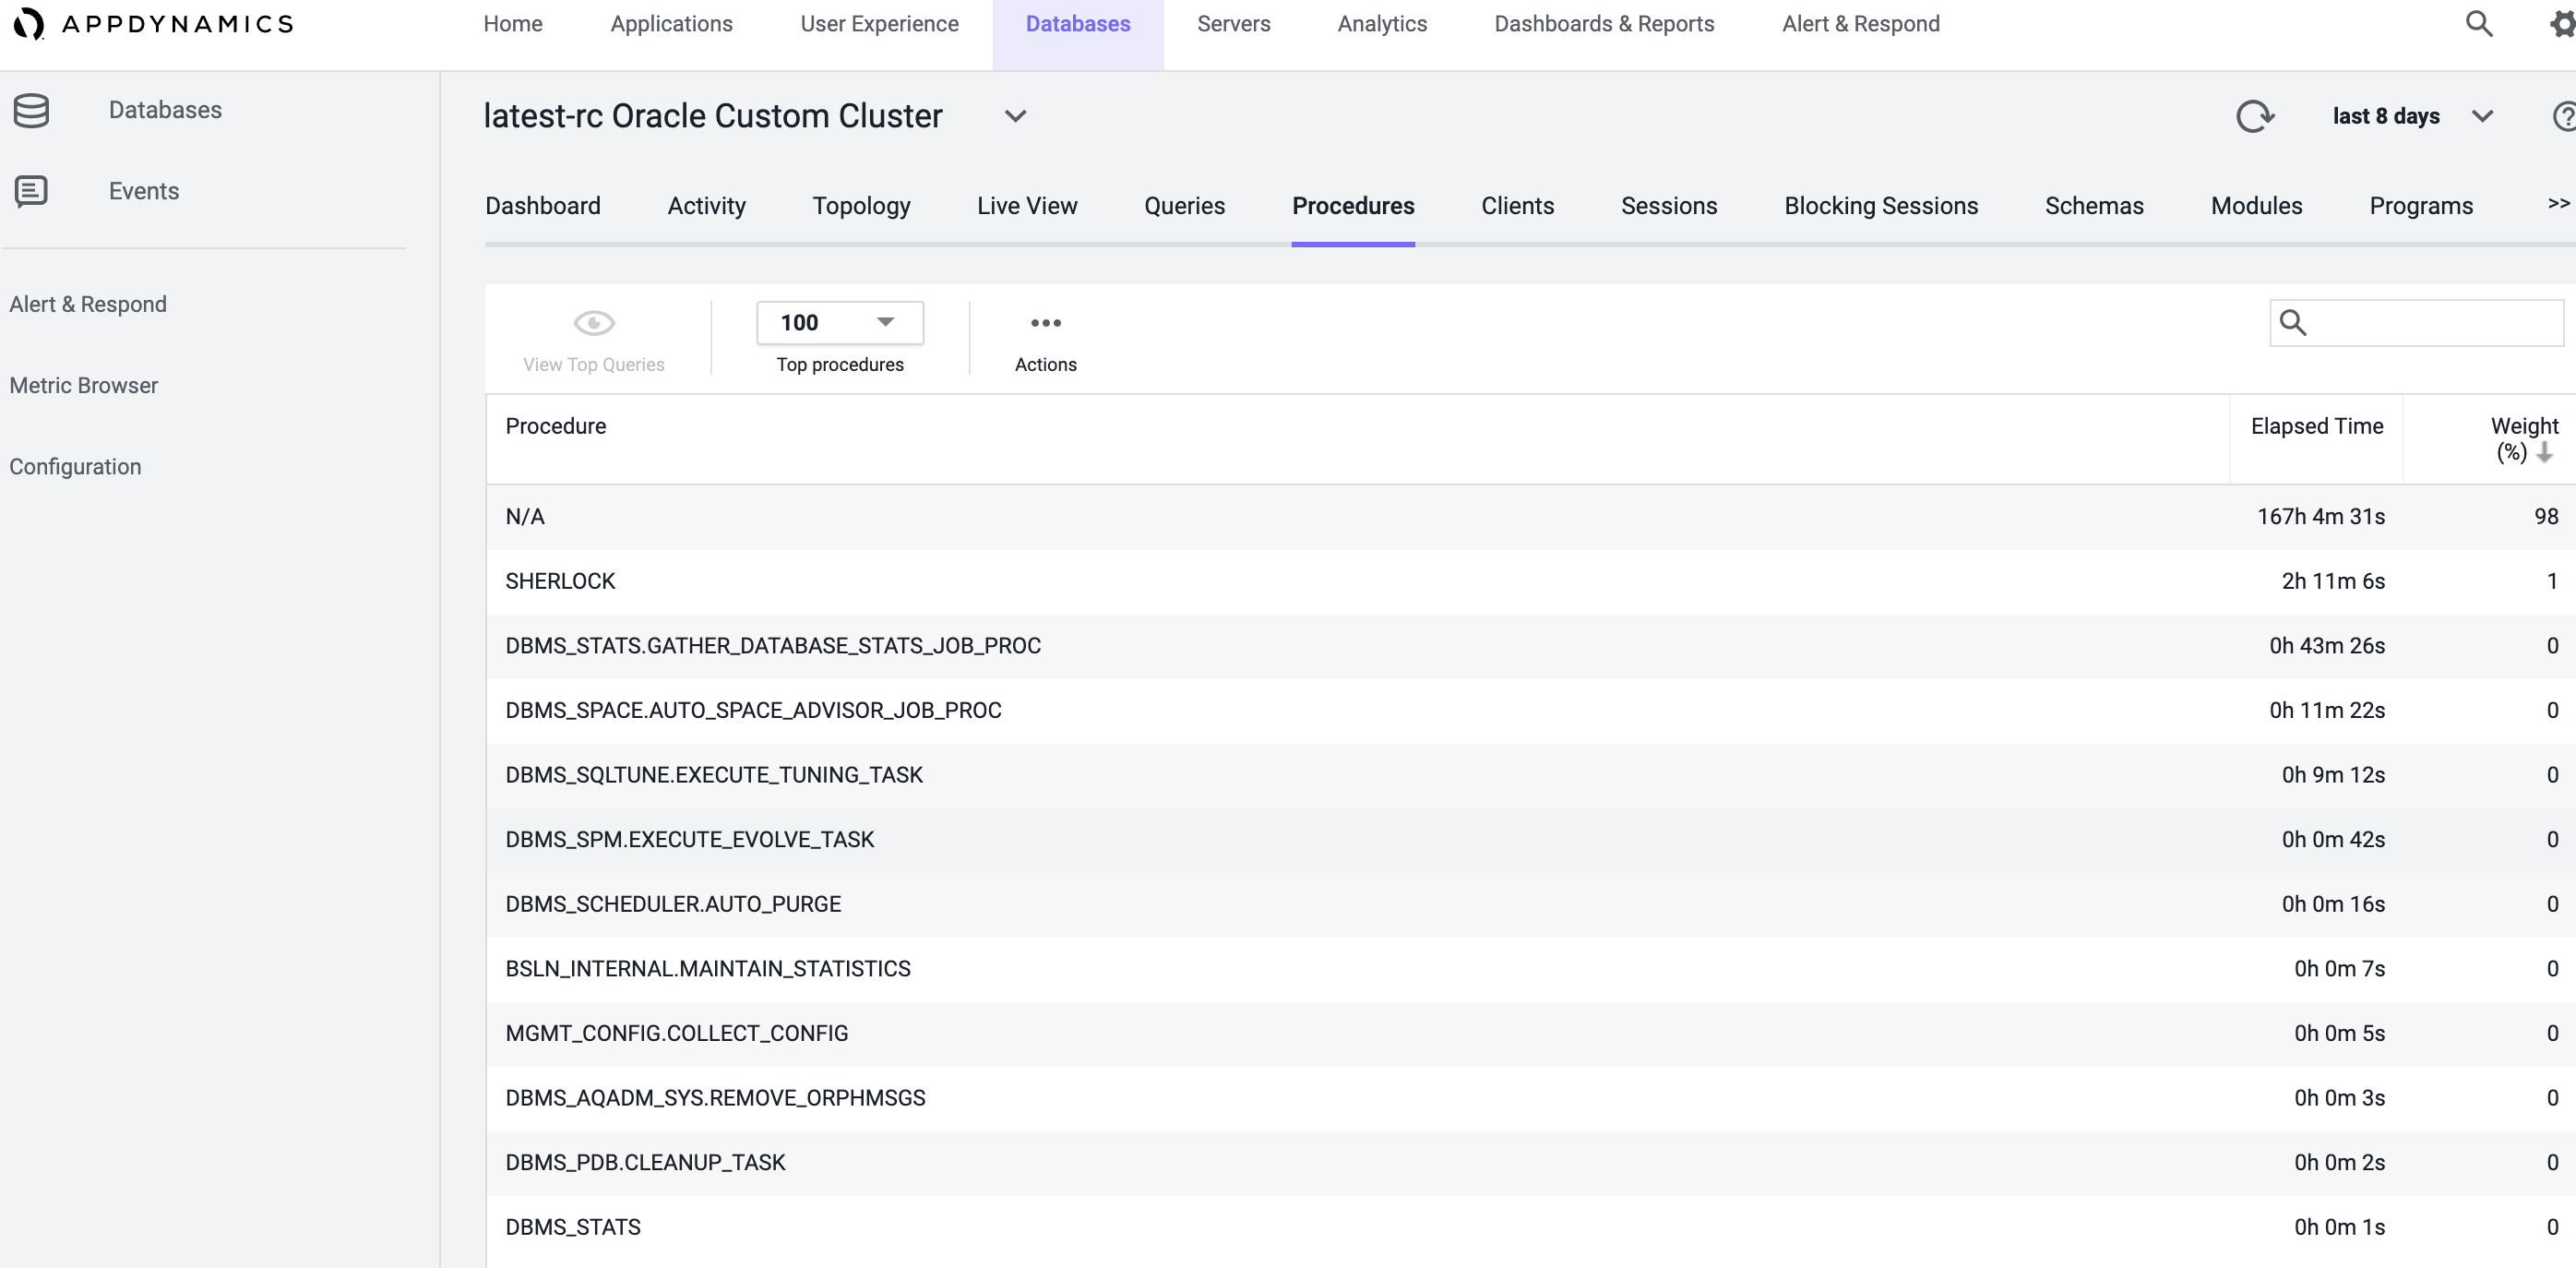The image size is (2576, 1268).
Task: Open Servers in the top menu
Action: click(1233, 23)
